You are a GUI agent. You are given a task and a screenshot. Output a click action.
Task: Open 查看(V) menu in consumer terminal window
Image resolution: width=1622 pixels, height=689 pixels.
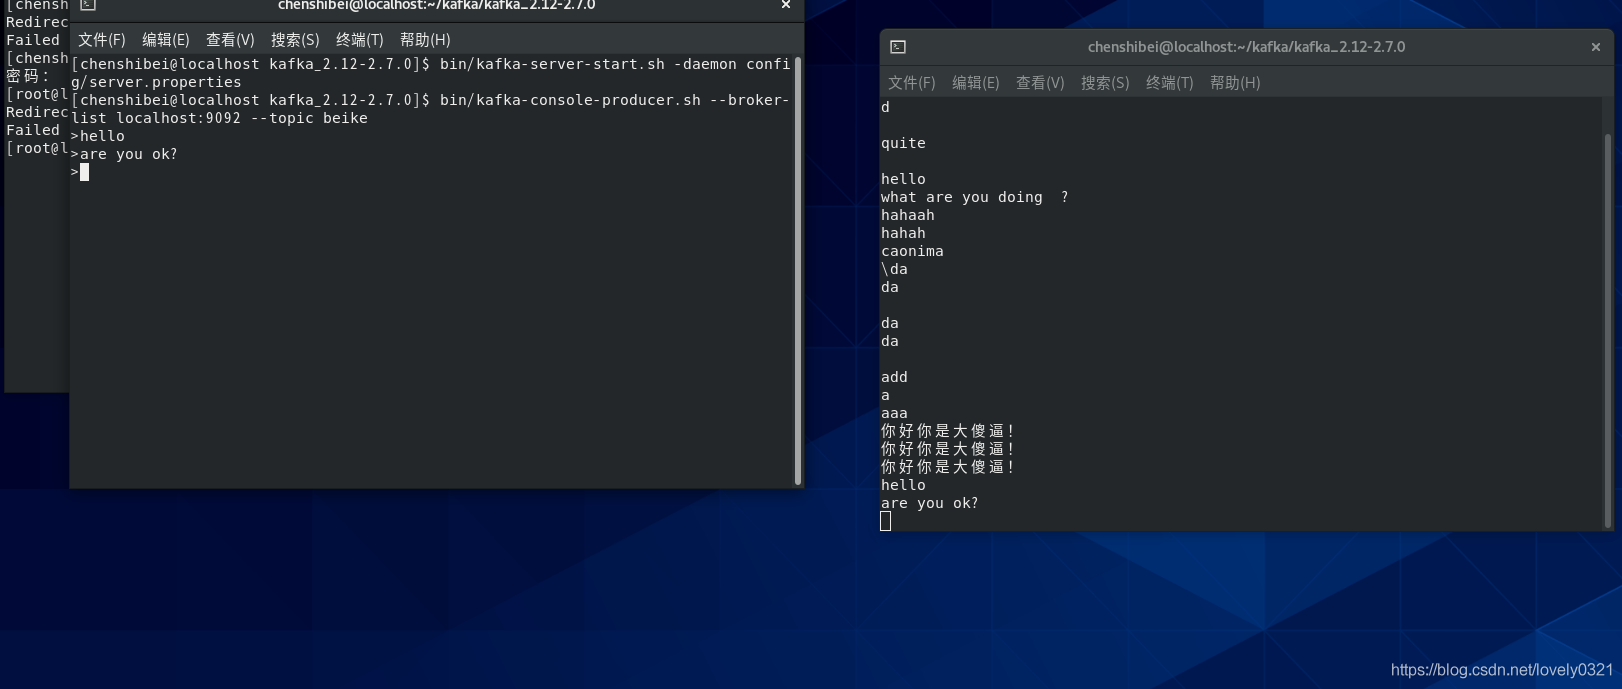pos(1040,83)
